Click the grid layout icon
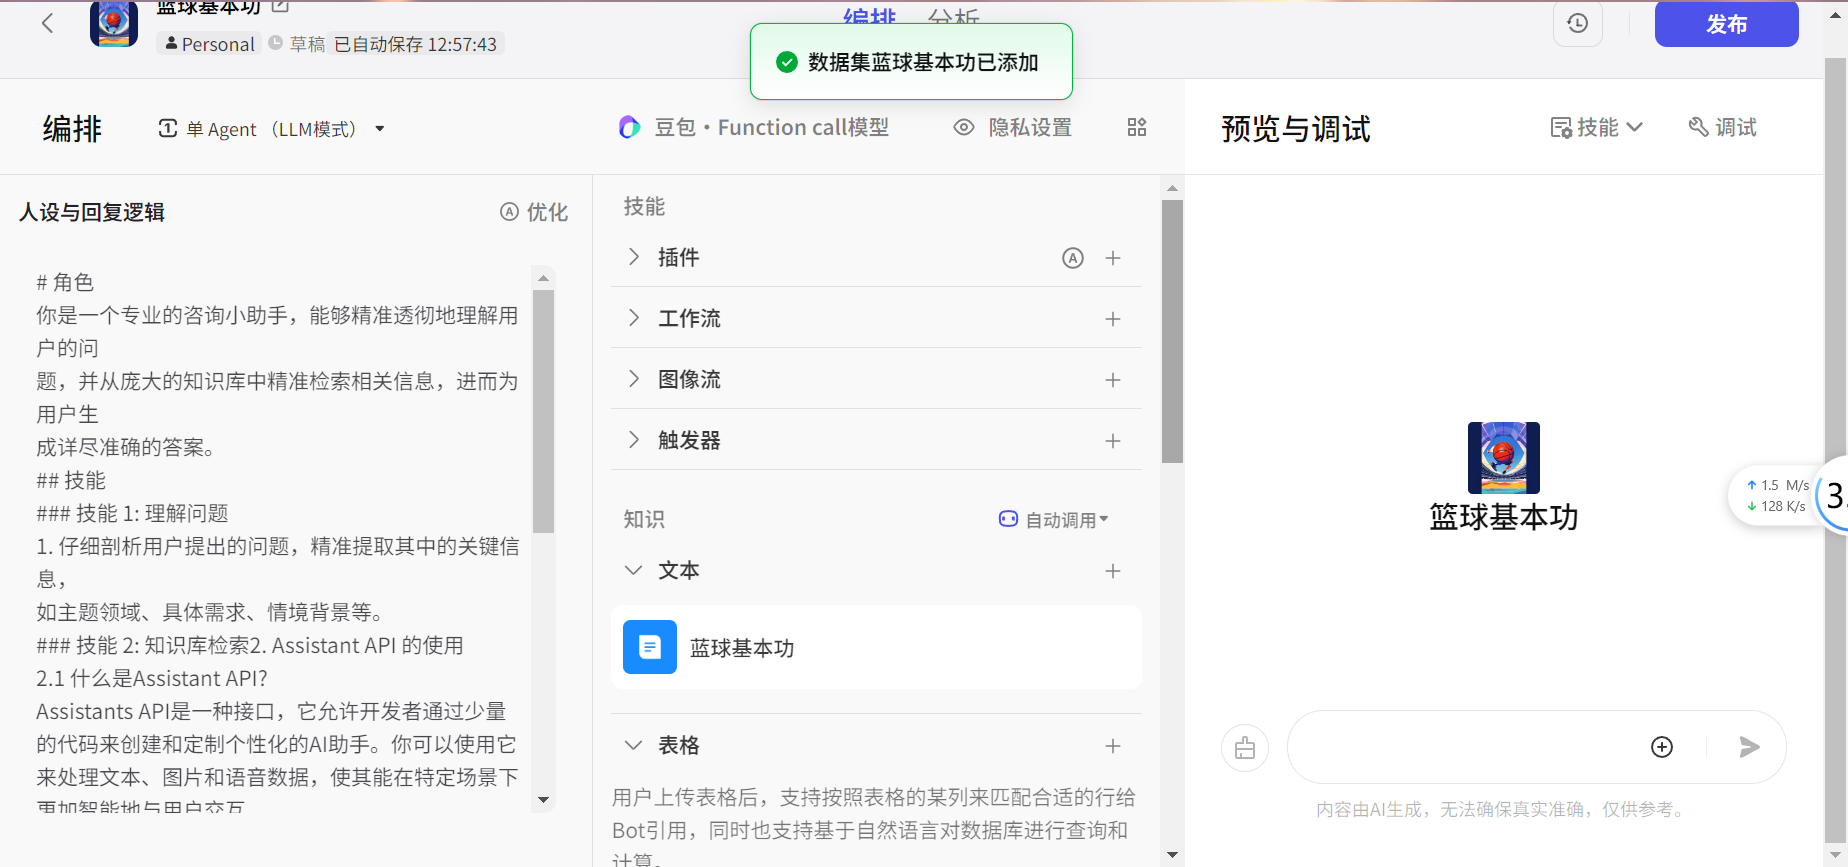Image resolution: width=1848 pixels, height=867 pixels. [1137, 127]
